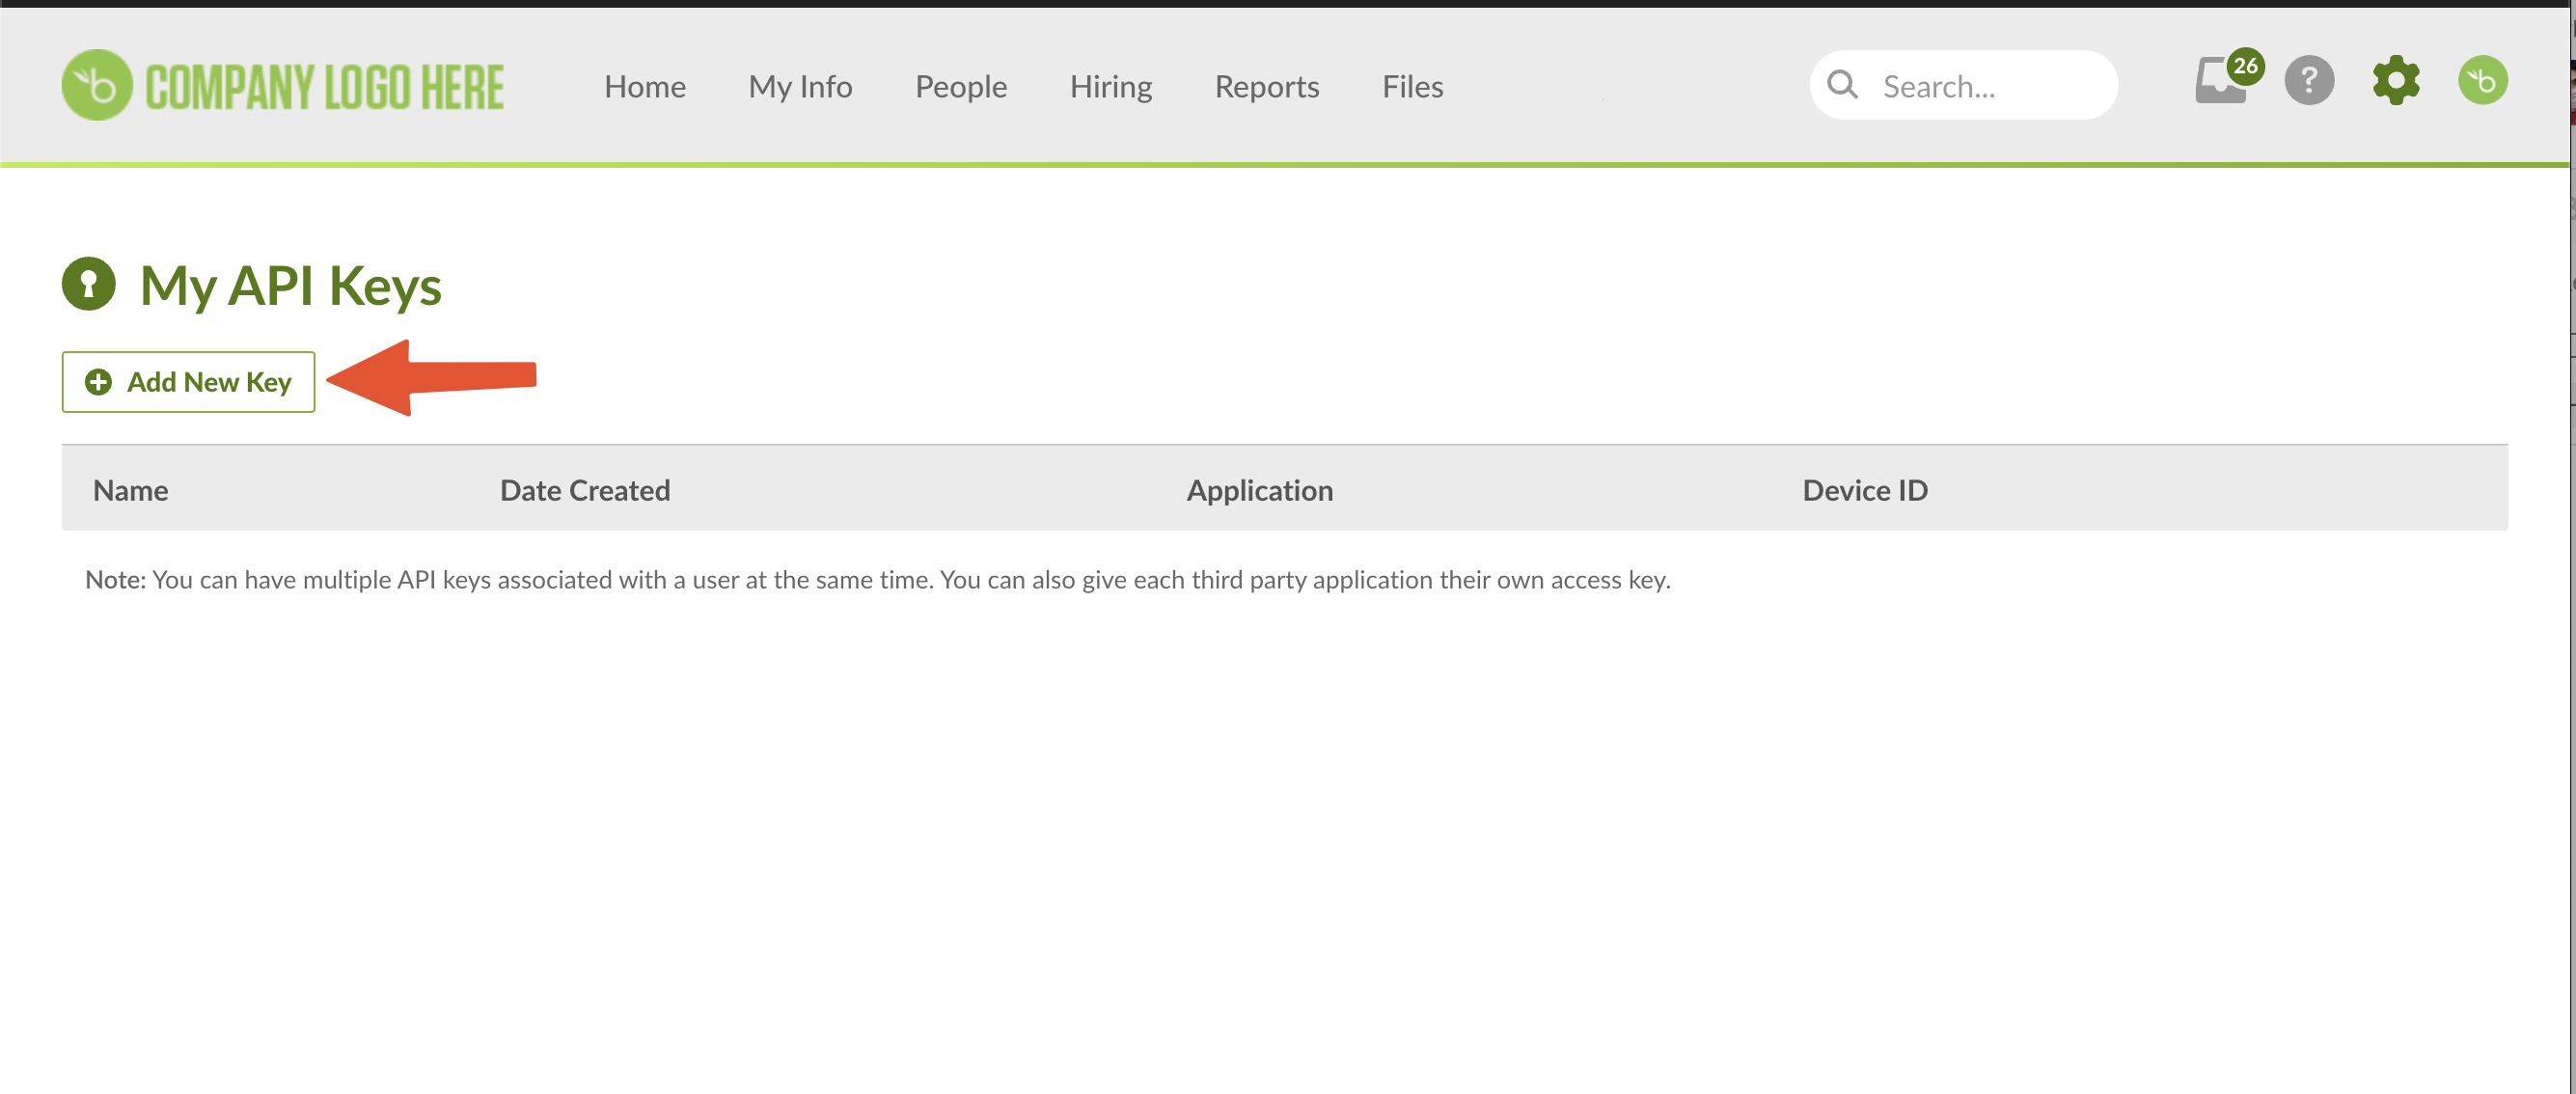2576x1094 pixels.
Task: Click into the Search field
Action: click(1963, 85)
